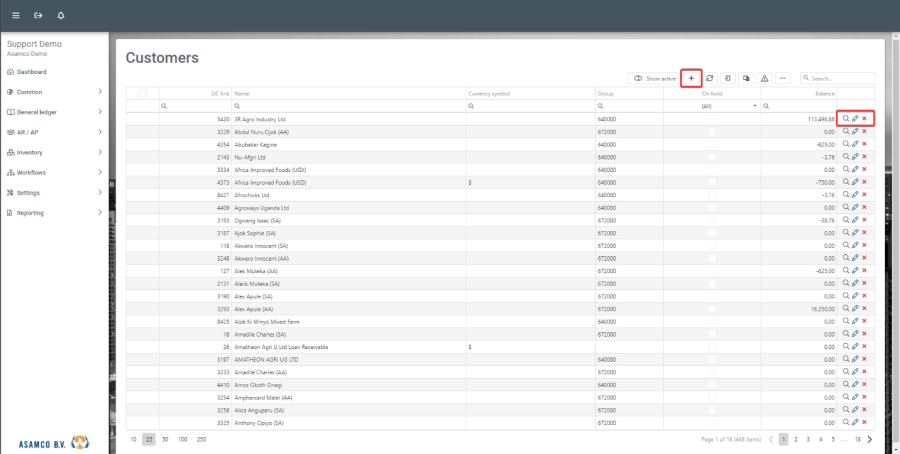The image size is (900, 454).
Task: Open the notifications bell
Action: pyautogui.click(x=61, y=16)
